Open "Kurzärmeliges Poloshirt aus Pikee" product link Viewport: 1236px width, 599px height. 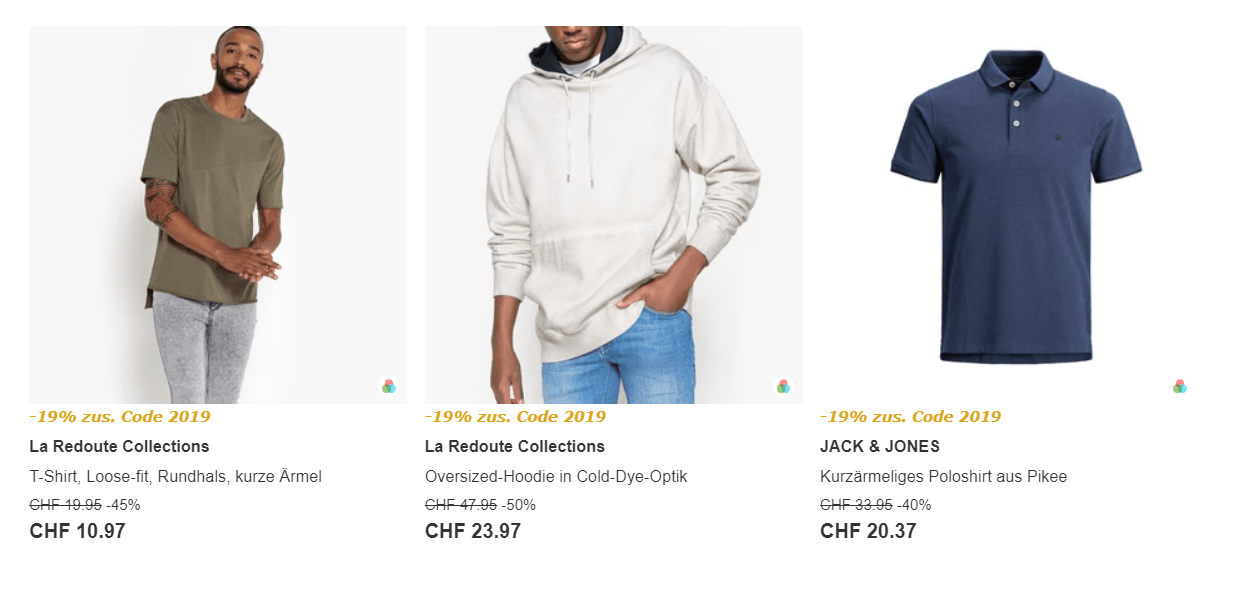click(947, 476)
